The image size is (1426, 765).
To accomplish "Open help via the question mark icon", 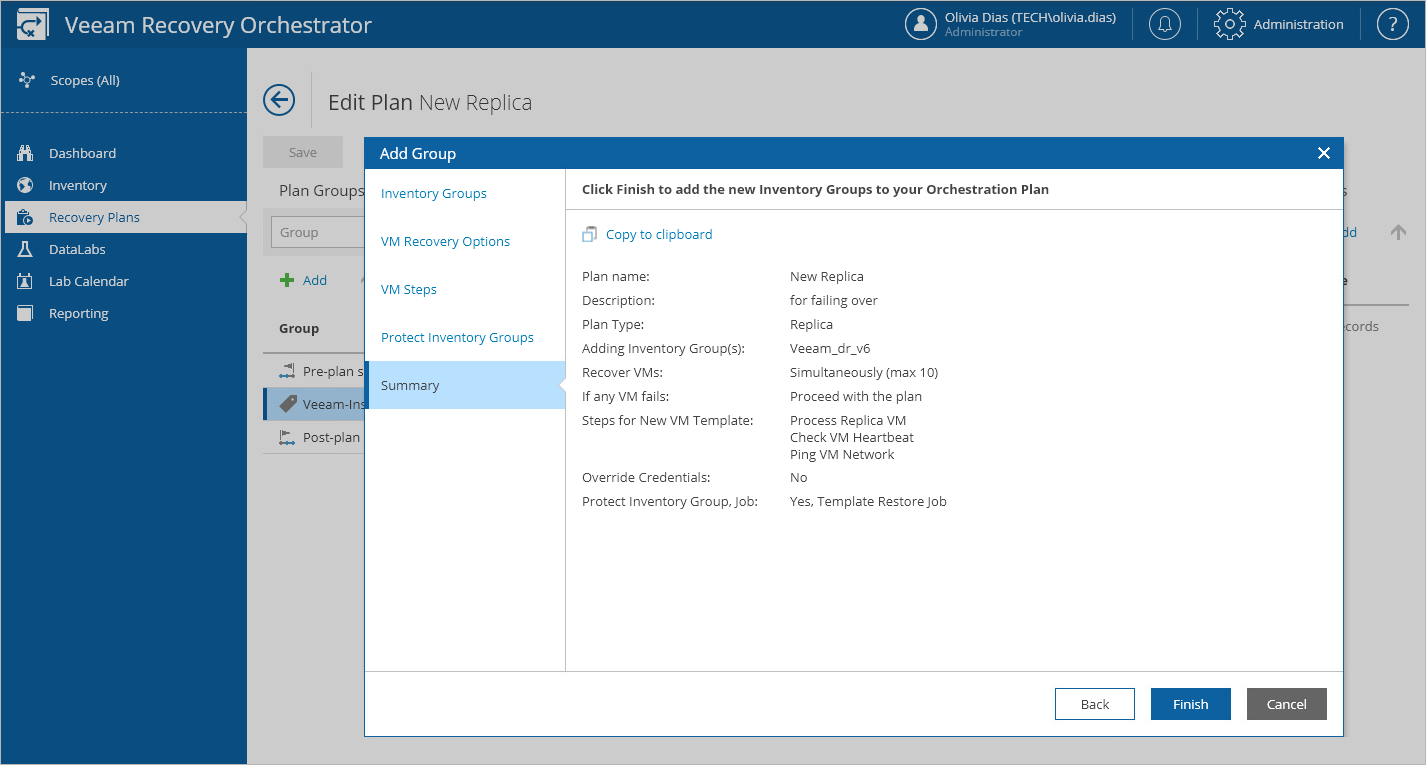I will [x=1392, y=23].
